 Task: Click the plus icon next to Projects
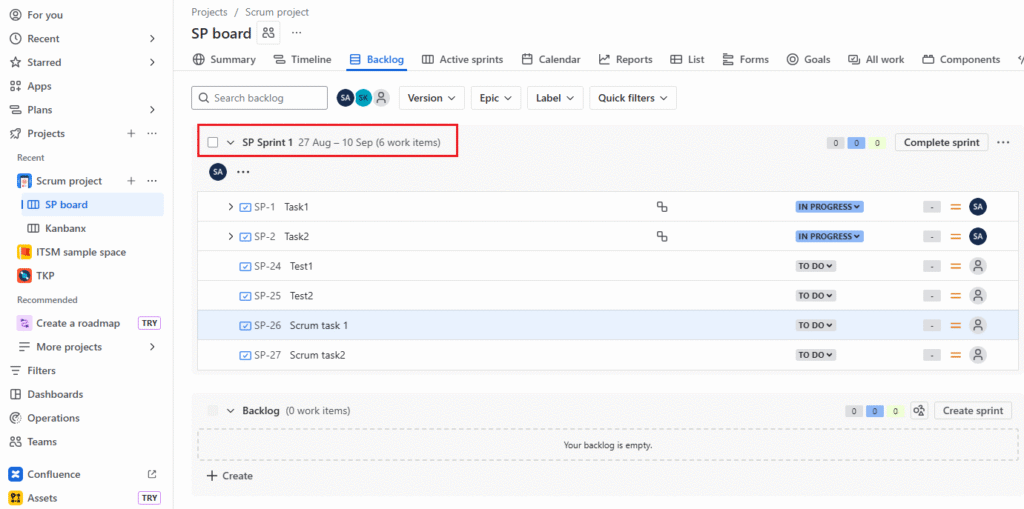[131, 134]
